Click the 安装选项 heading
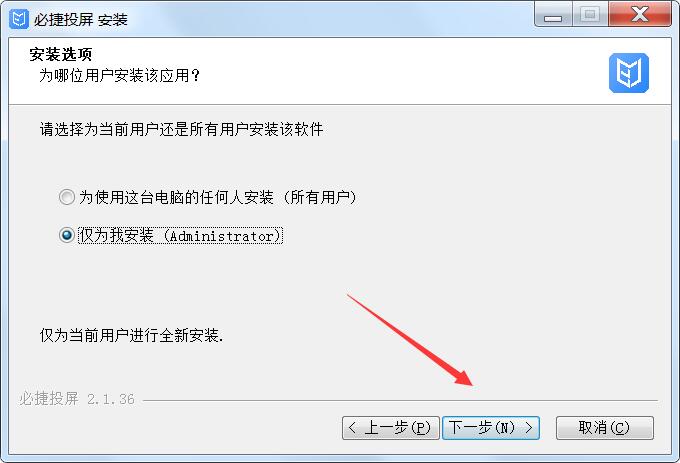The width and height of the screenshot is (680, 463). click(61, 55)
